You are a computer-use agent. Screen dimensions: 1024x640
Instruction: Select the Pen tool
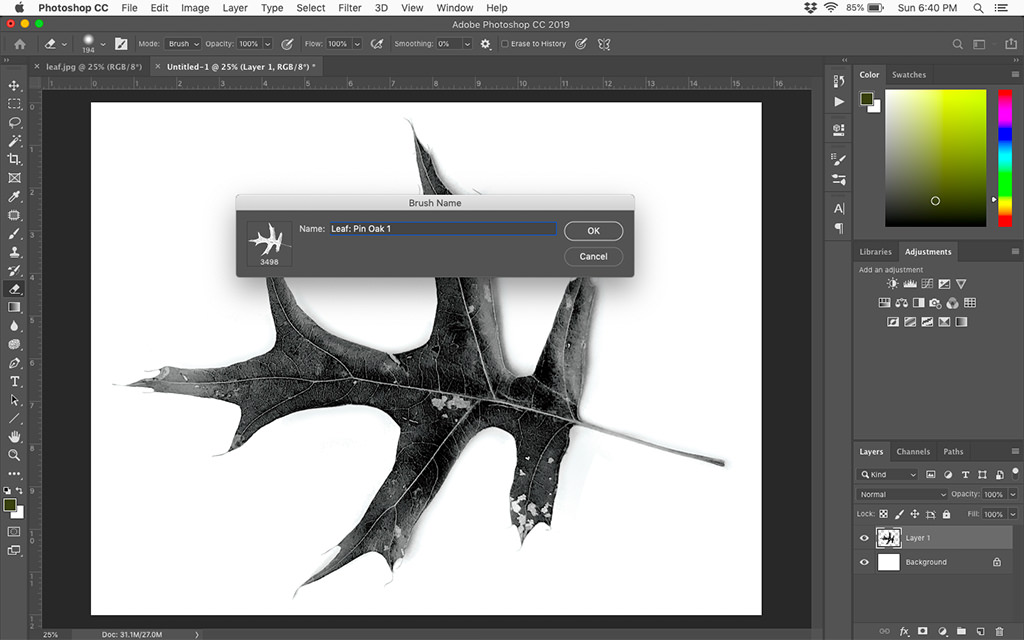point(14,362)
